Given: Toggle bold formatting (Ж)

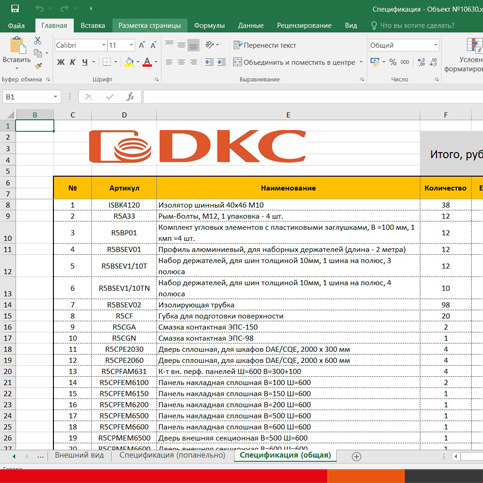Looking at the screenshot, I should [61, 62].
